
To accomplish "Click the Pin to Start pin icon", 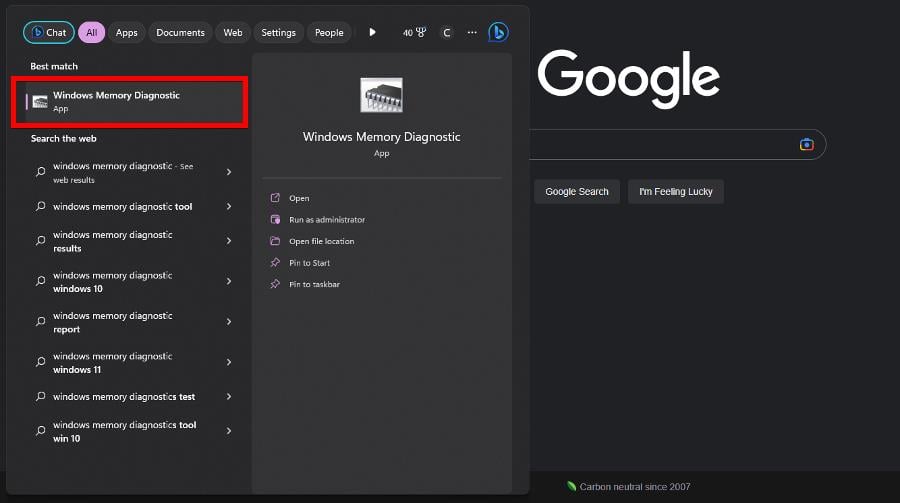I will click(x=276, y=262).
